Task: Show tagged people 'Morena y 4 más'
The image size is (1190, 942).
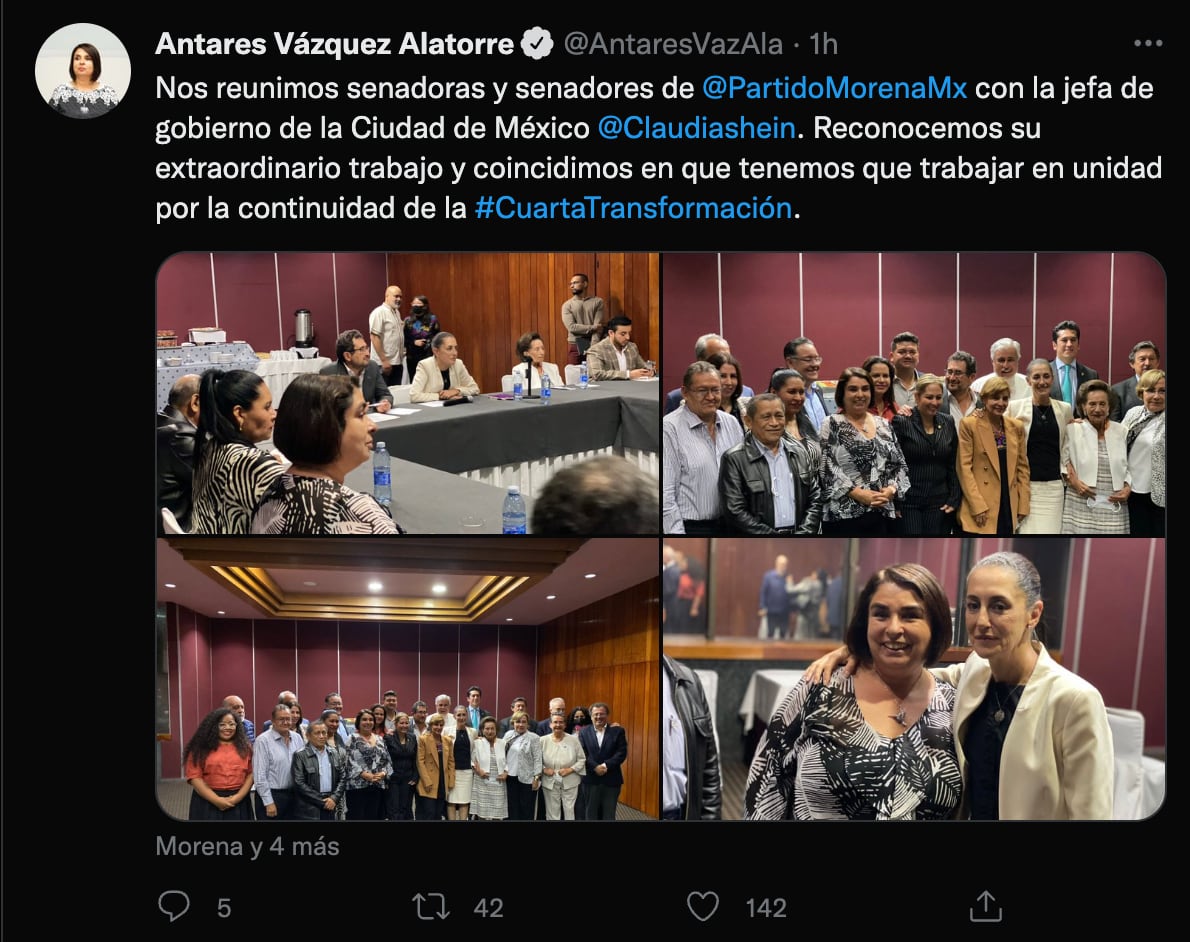Action: pos(247,846)
